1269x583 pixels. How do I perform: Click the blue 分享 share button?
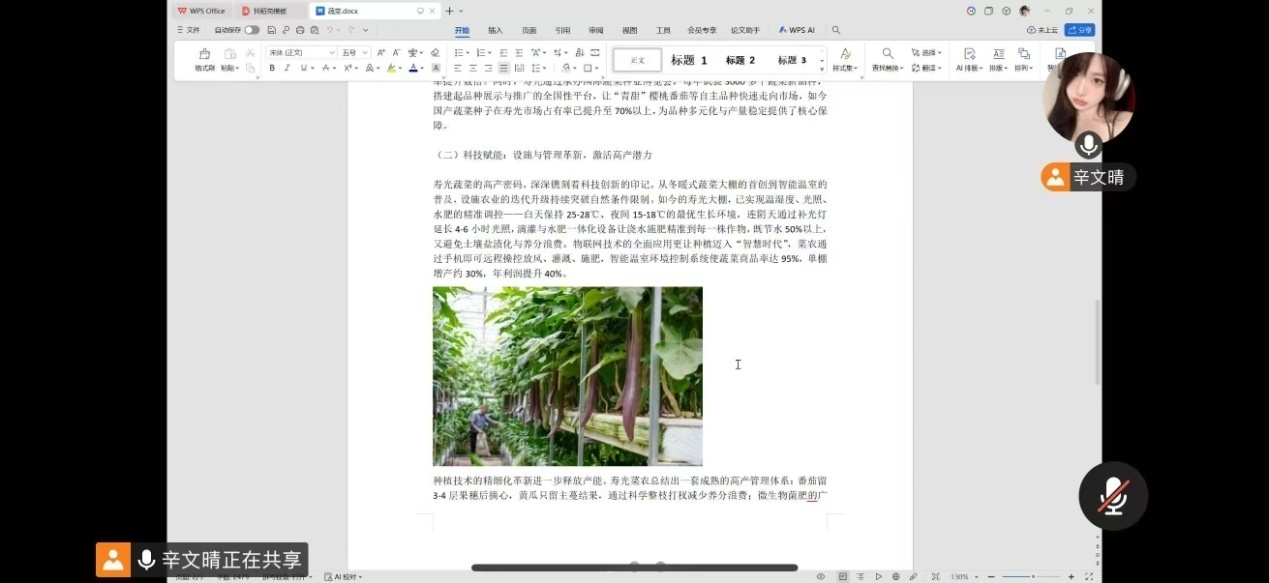click(1079, 30)
